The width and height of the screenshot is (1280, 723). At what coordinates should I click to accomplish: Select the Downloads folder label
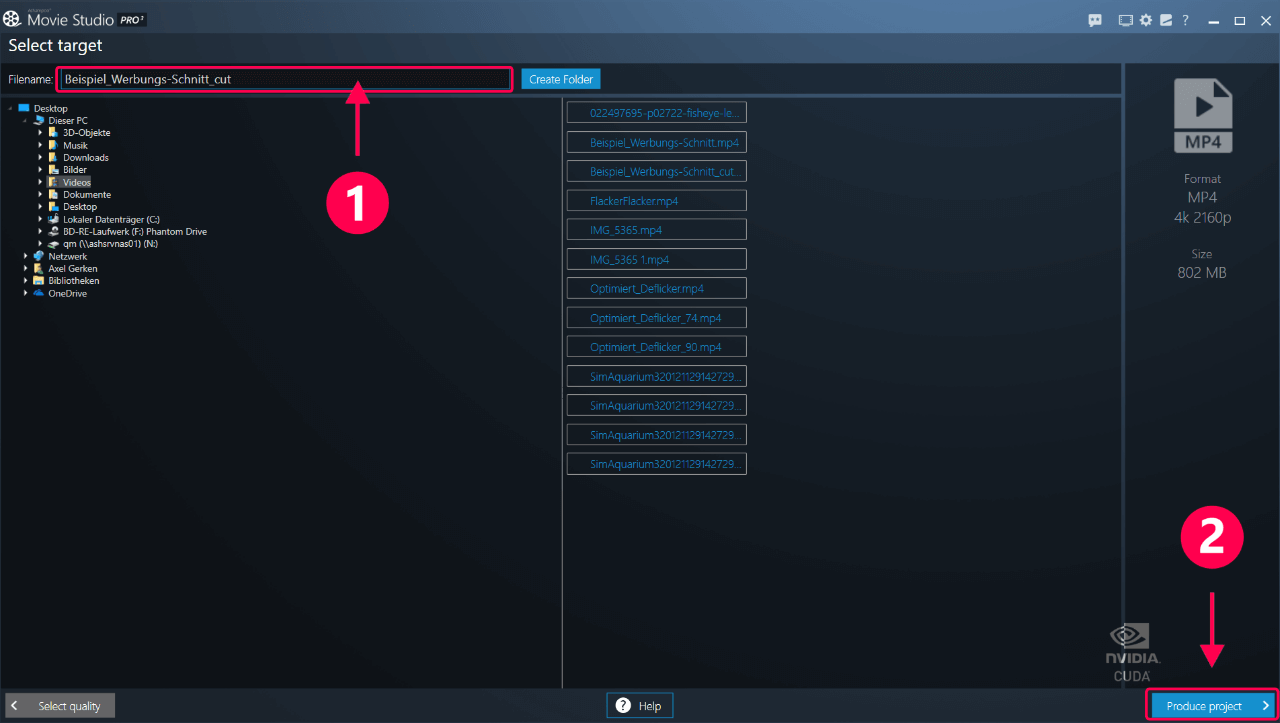pyautogui.click(x=86, y=157)
